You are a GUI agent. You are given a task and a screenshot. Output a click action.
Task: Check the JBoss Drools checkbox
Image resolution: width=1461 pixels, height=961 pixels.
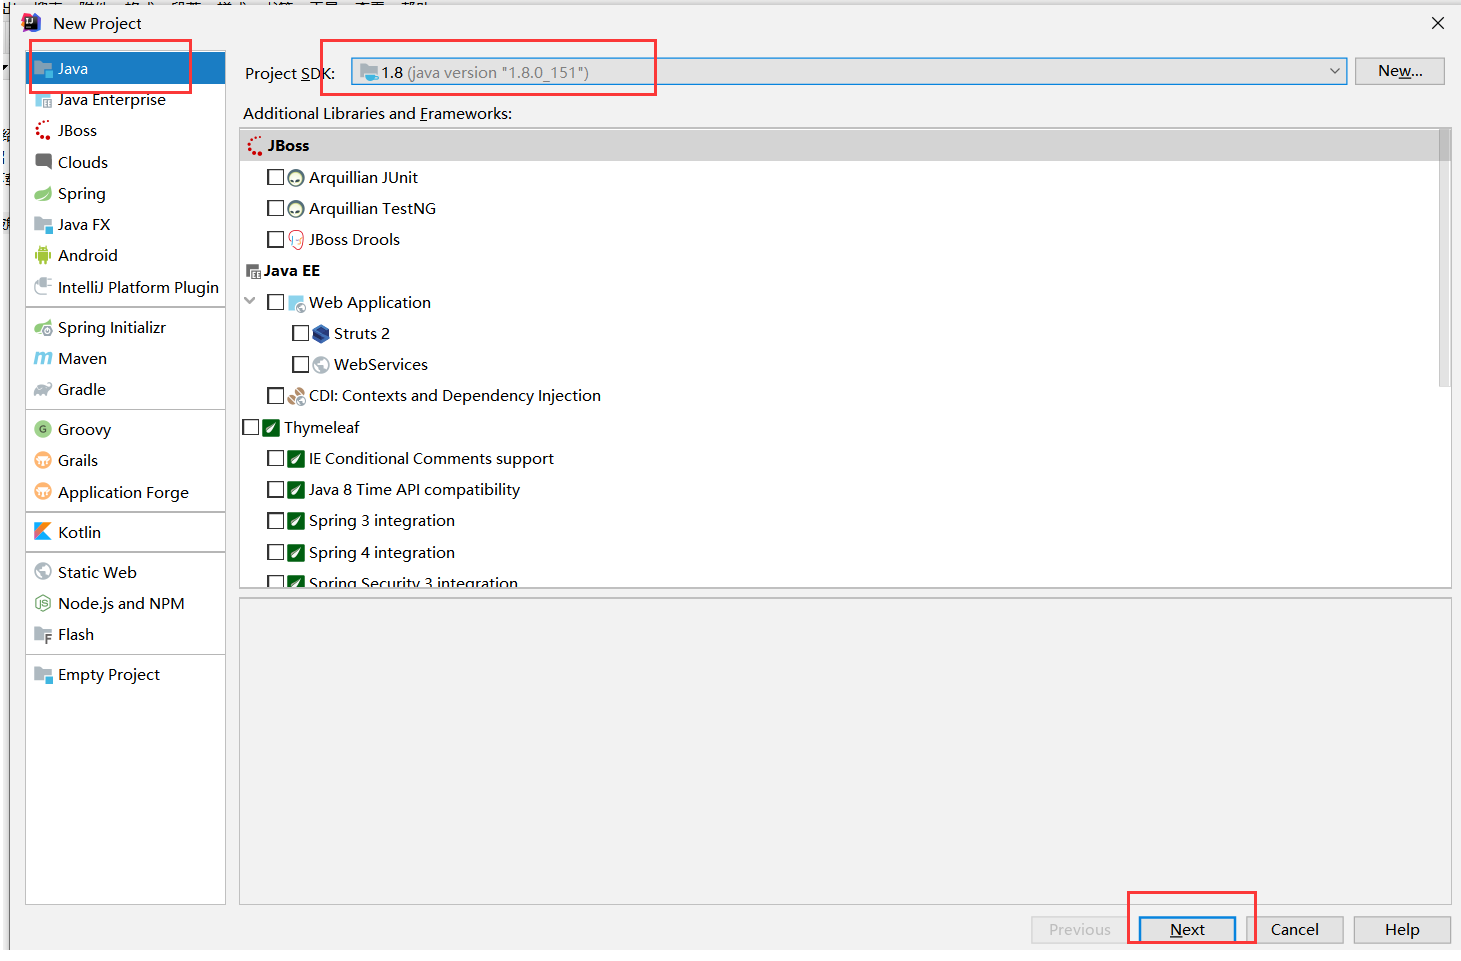(x=276, y=239)
